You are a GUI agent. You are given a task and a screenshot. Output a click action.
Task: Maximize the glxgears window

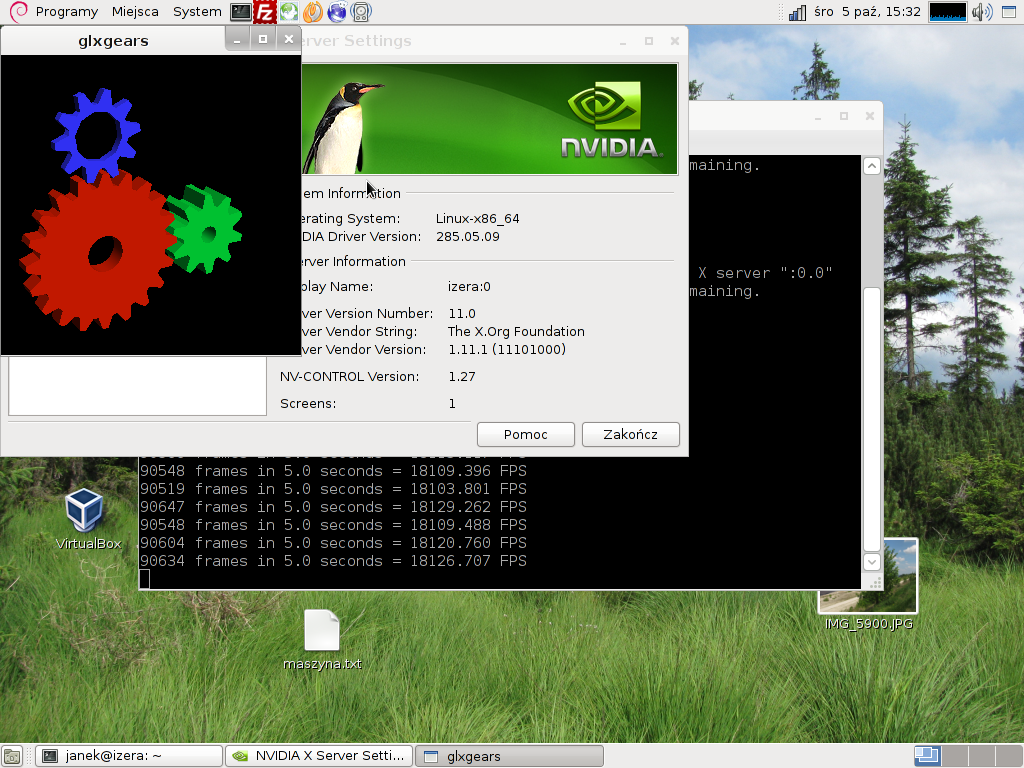pos(263,40)
